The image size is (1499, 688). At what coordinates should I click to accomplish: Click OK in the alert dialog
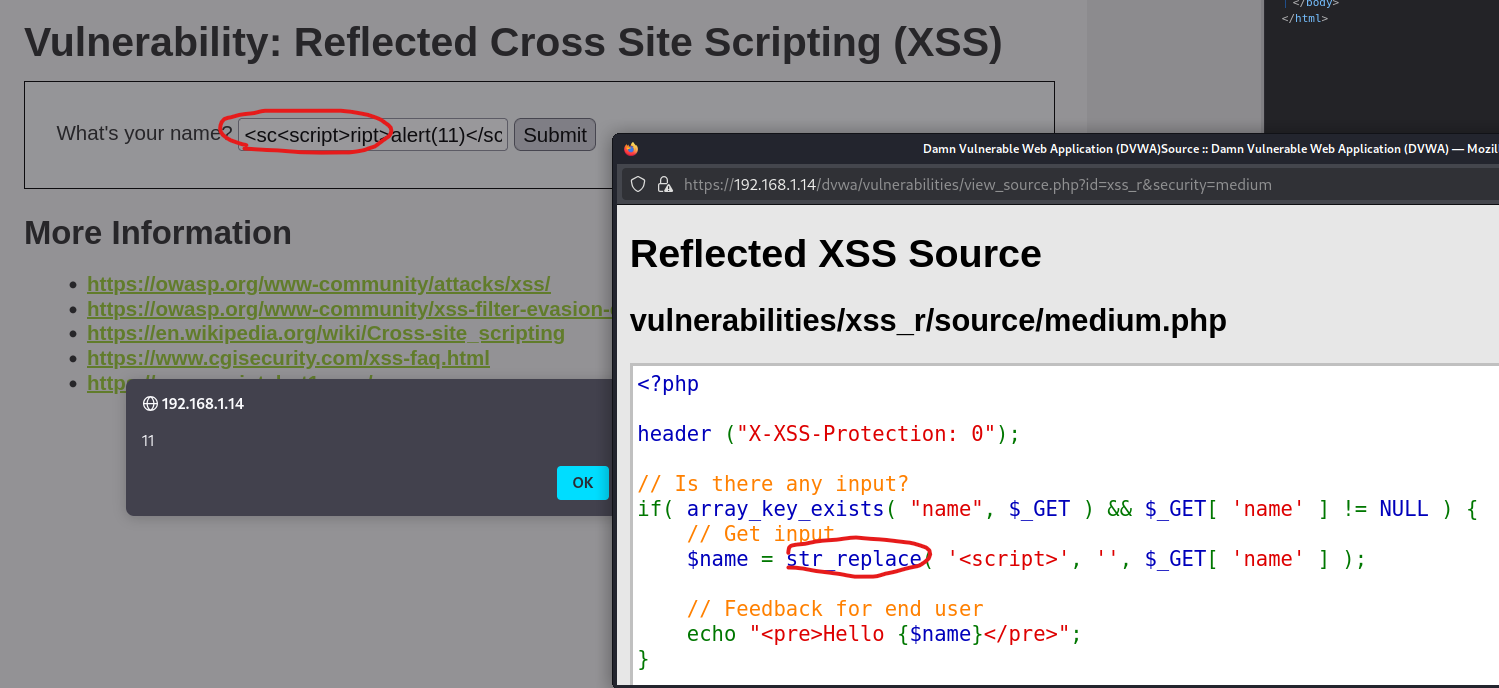(x=583, y=482)
